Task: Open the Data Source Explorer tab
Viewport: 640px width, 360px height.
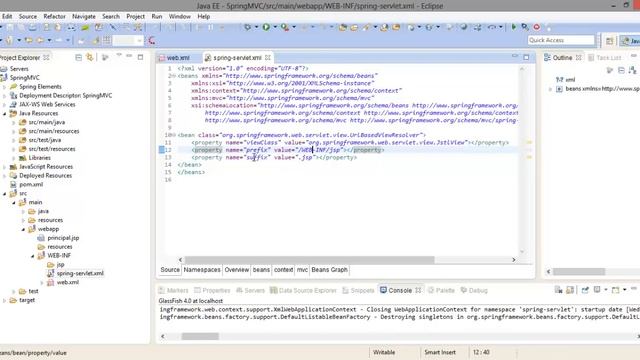Action: click(303, 290)
